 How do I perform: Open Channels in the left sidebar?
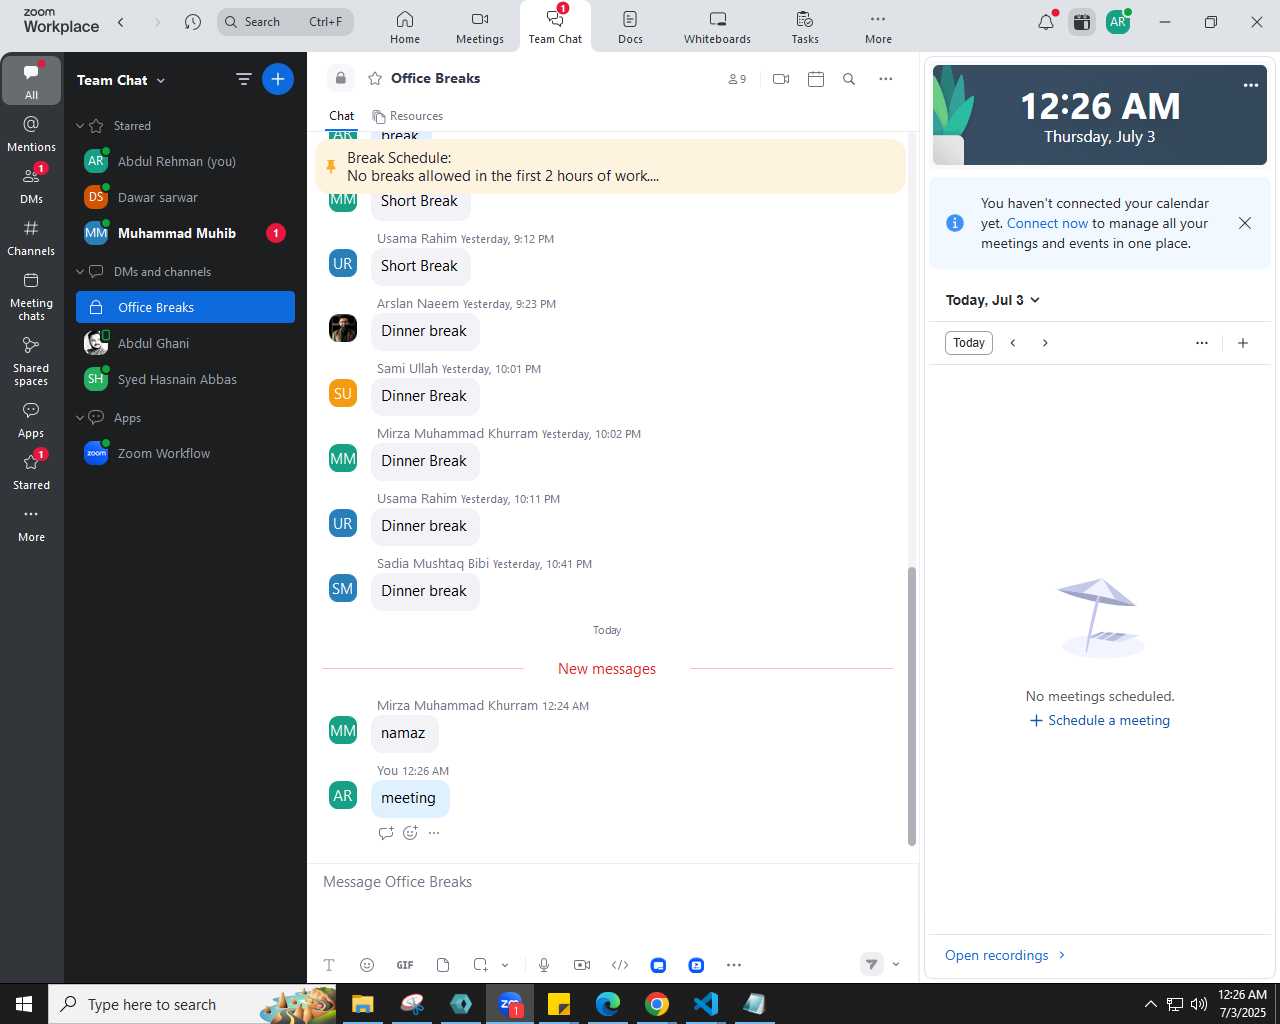click(x=31, y=238)
